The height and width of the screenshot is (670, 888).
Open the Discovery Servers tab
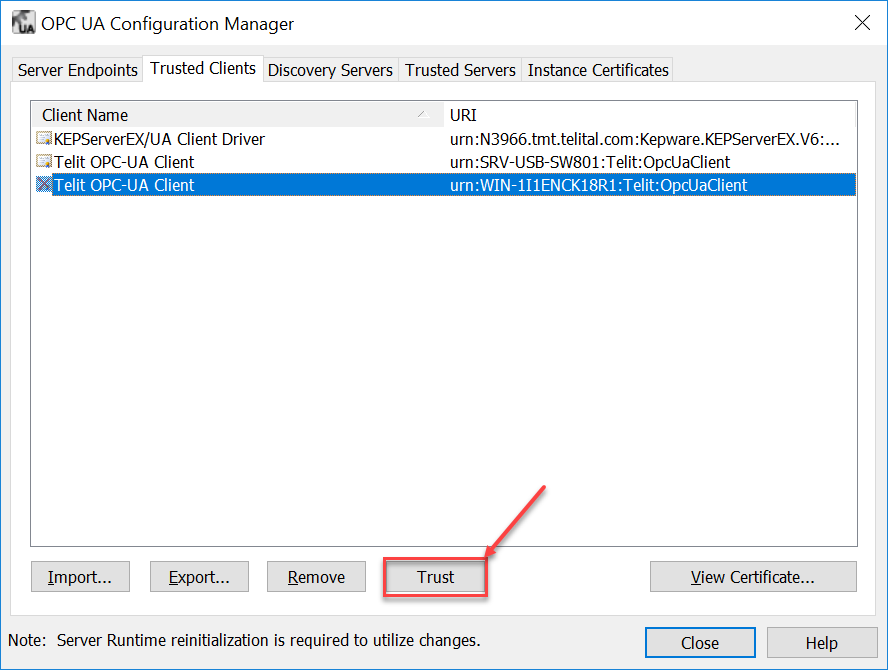click(330, 70)
